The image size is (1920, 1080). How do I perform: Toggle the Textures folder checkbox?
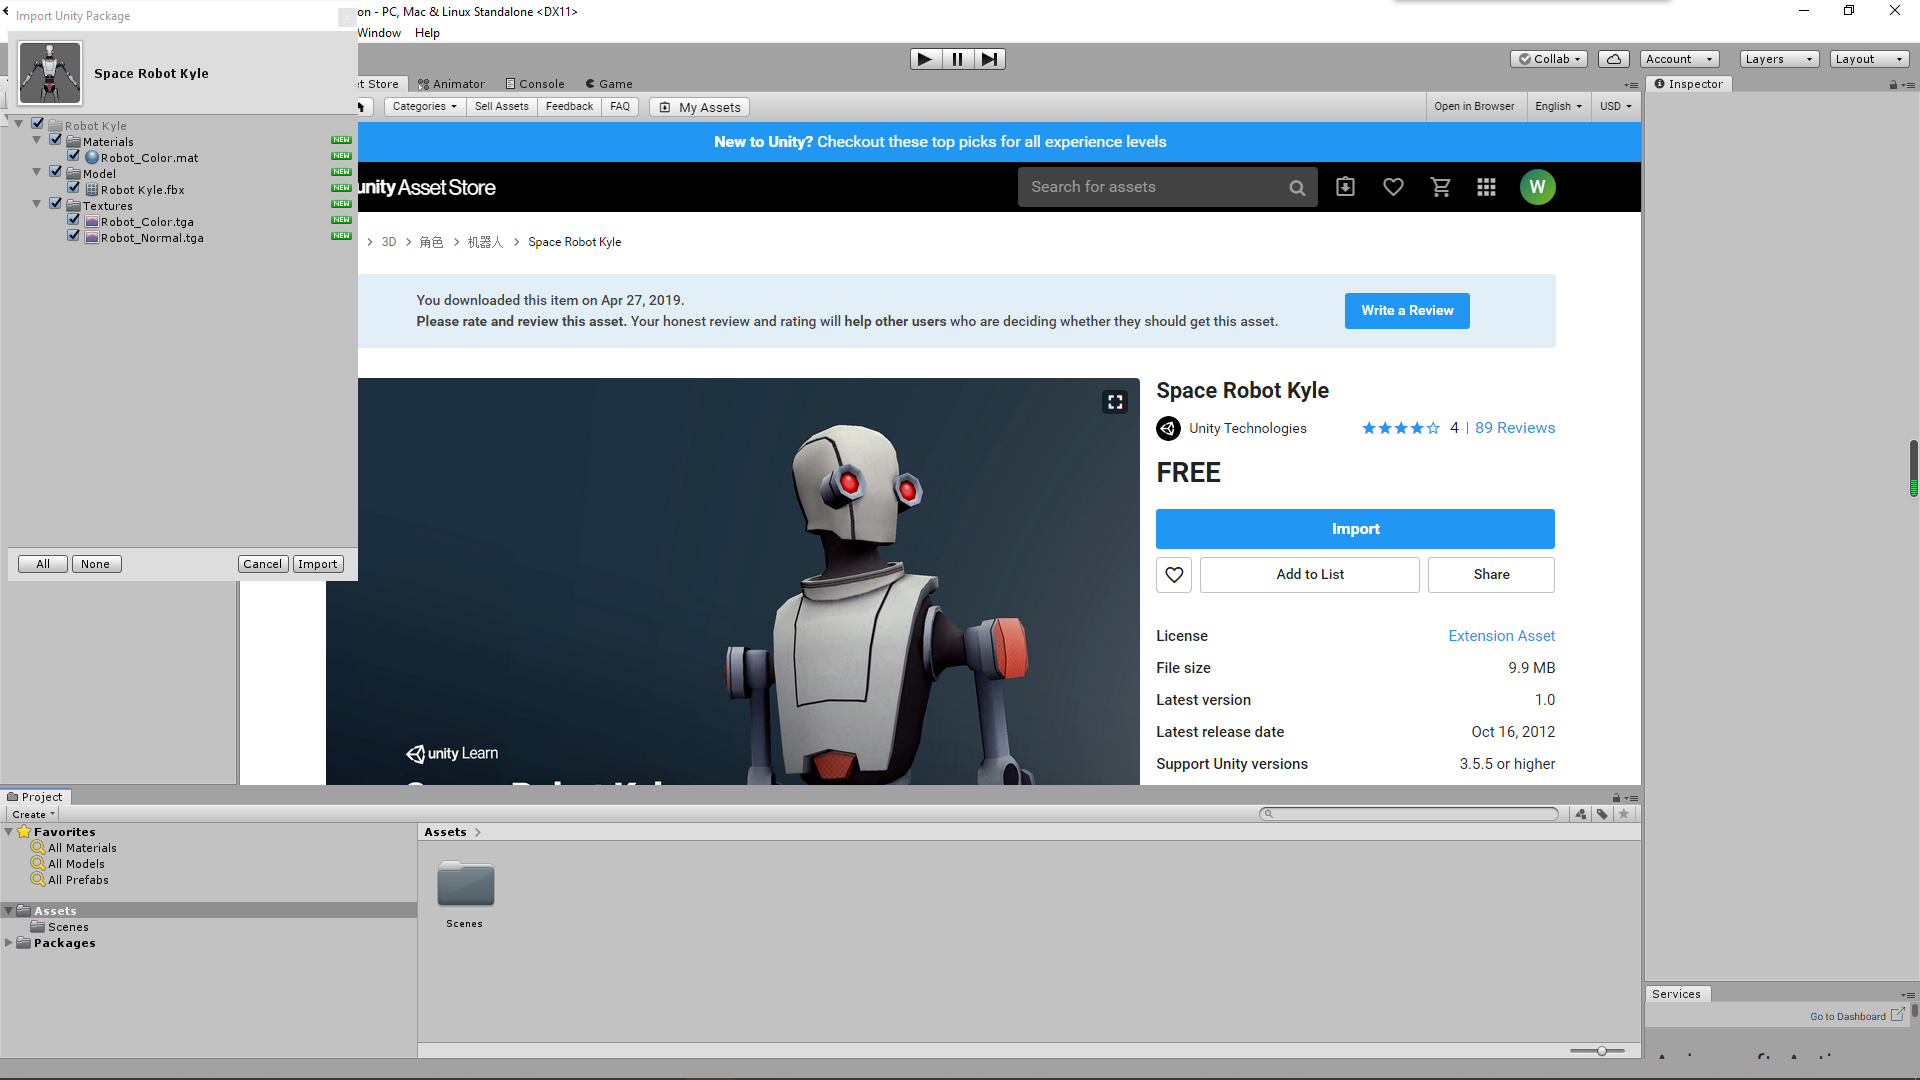(56, 204)
